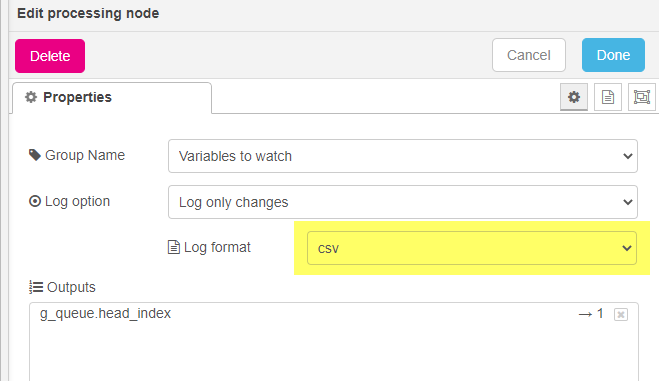The height and width of the screenshot is (381, 659).
Task: Click the gear icon in Properties tab
Action: tap(31, 97)
